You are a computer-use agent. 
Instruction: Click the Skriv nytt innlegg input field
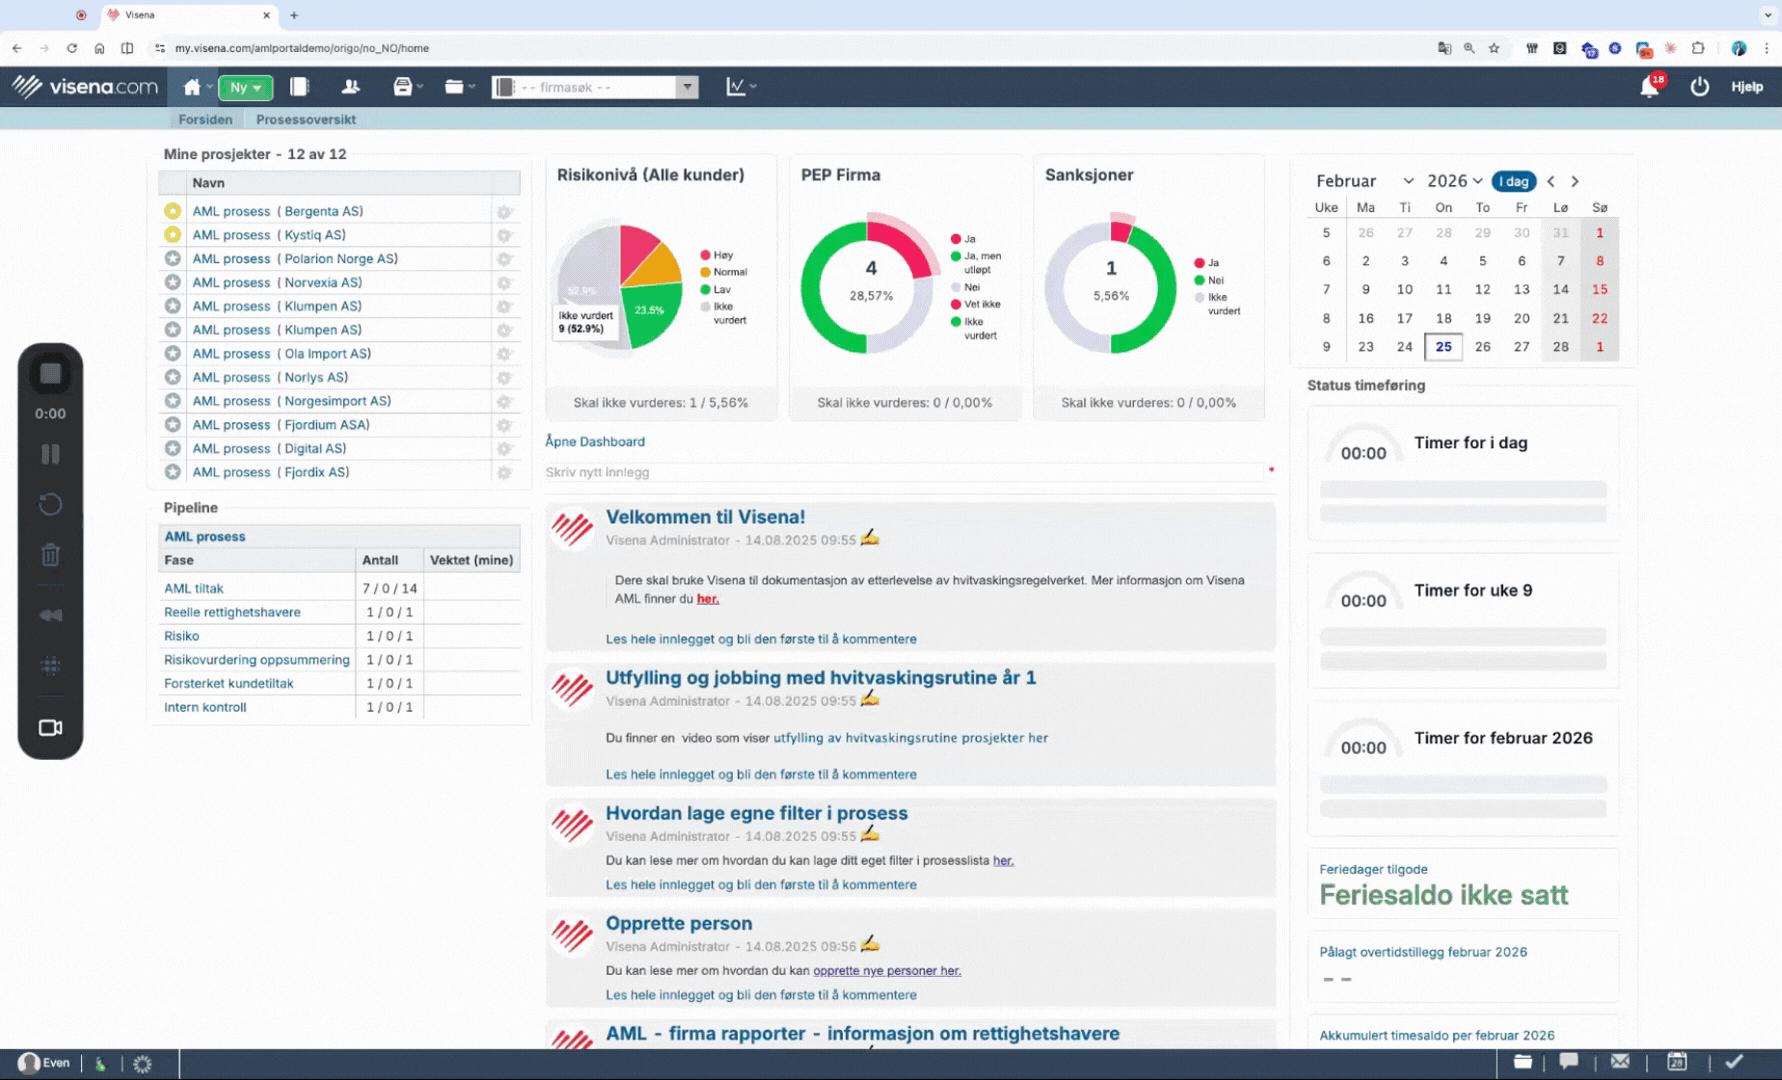[904, 472]
